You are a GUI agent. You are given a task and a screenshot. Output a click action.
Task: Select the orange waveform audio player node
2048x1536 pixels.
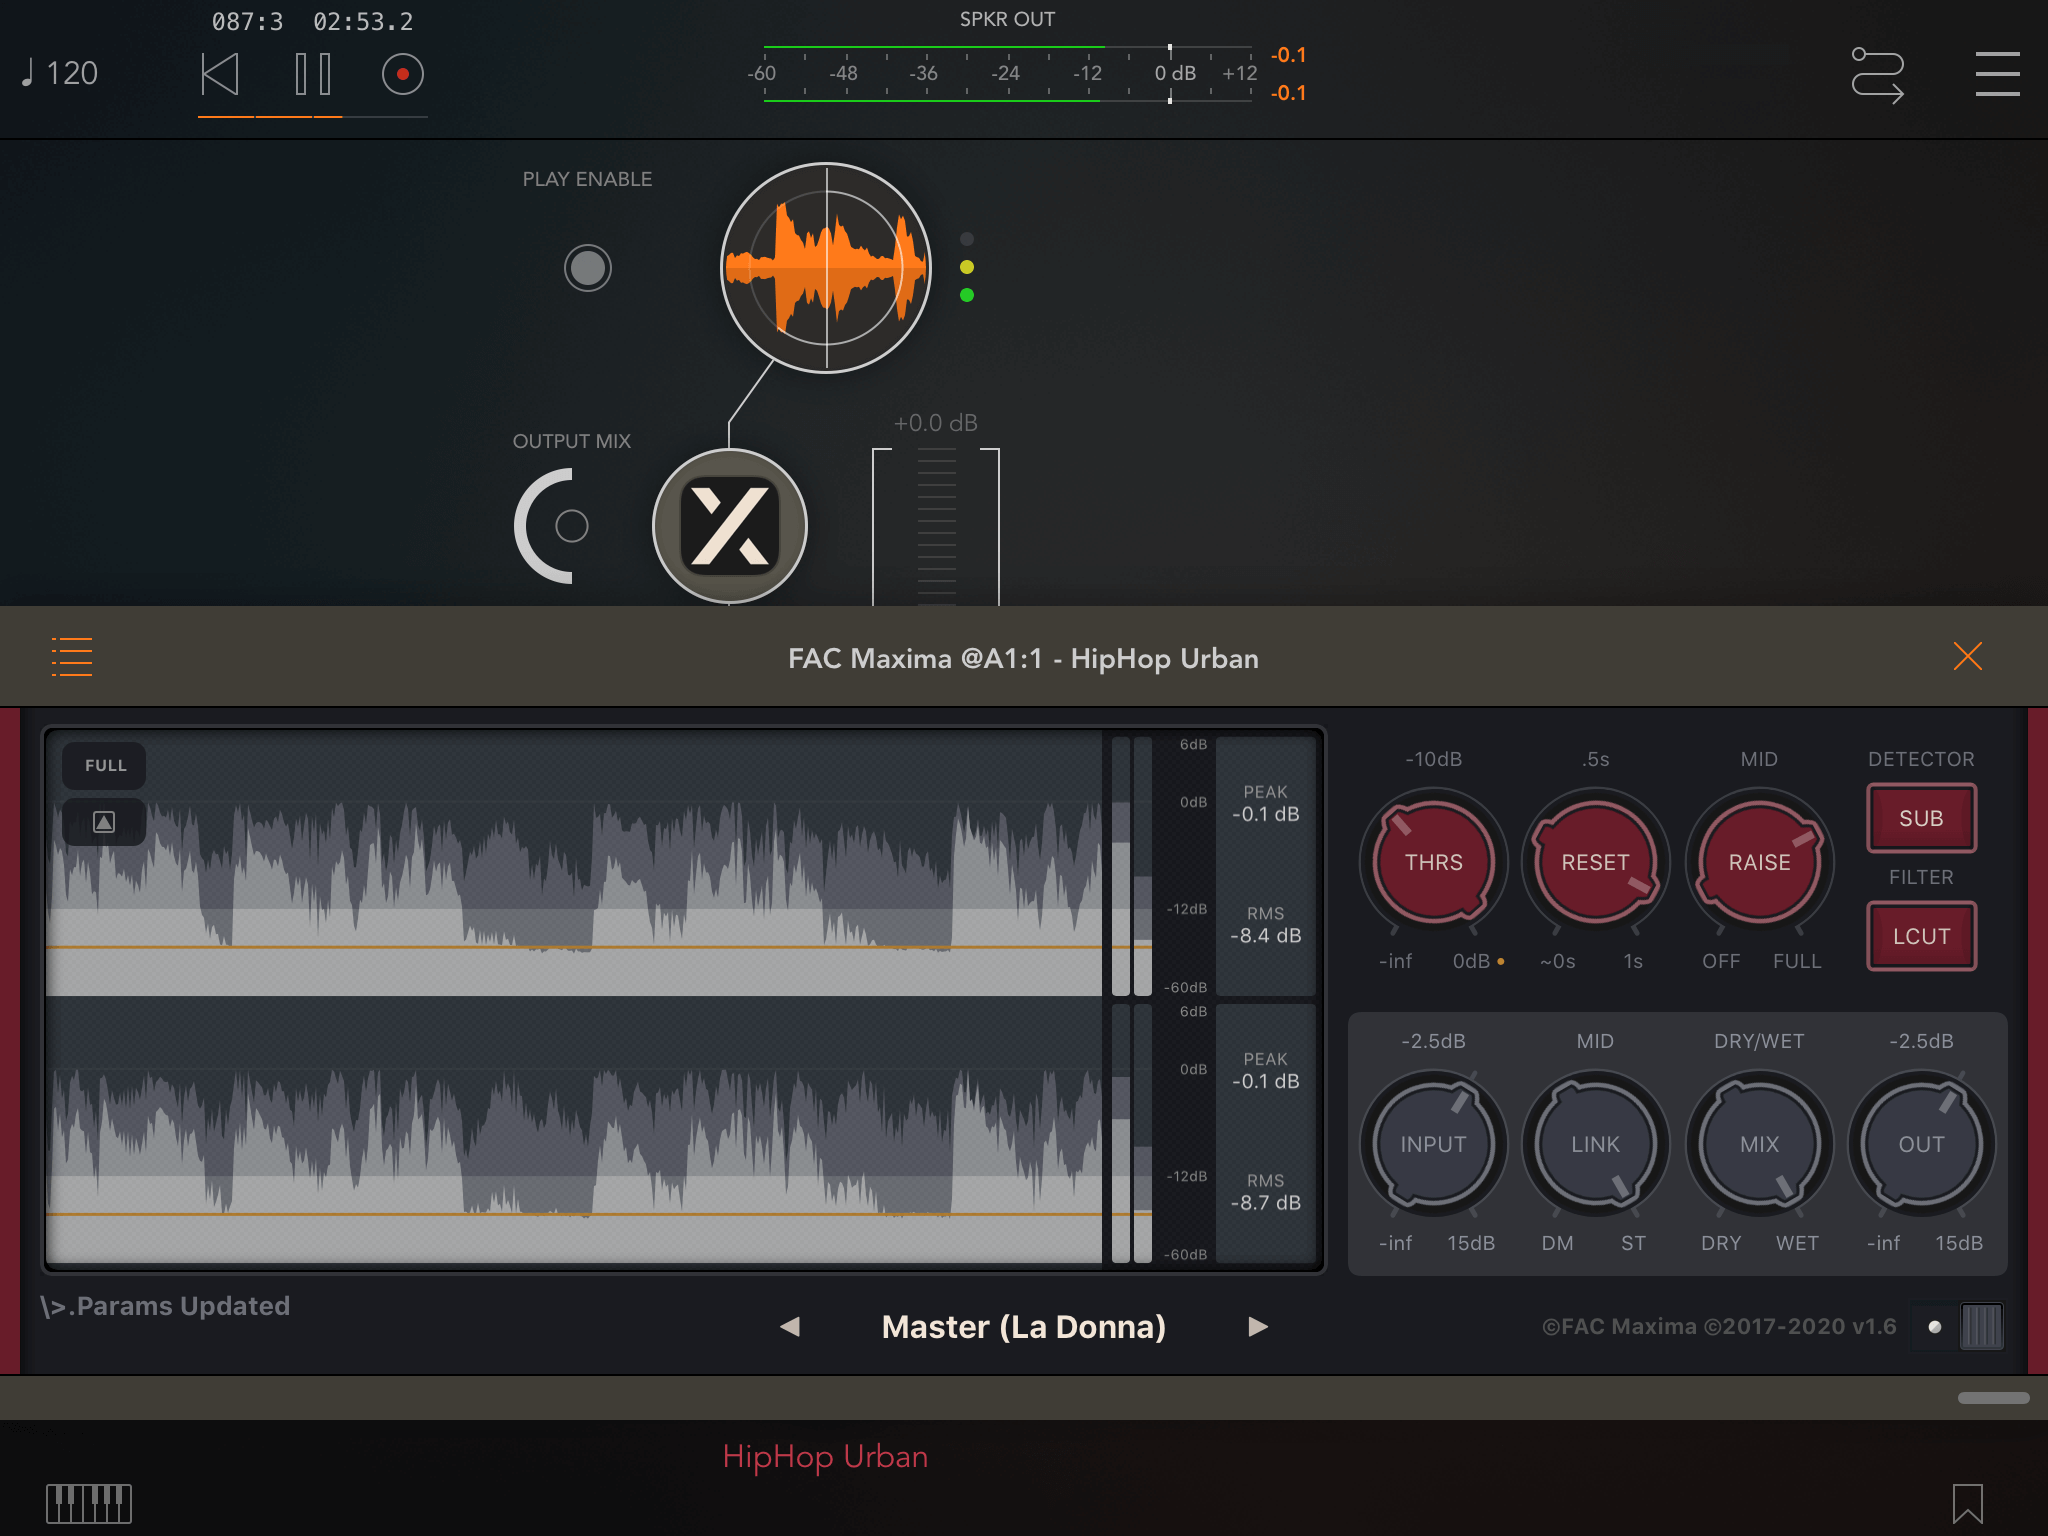pos(826,268)
